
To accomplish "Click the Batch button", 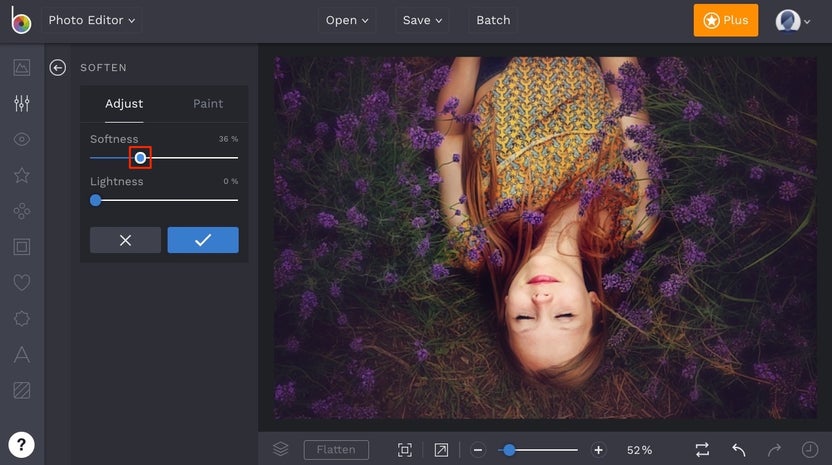I will pos(493,20).
